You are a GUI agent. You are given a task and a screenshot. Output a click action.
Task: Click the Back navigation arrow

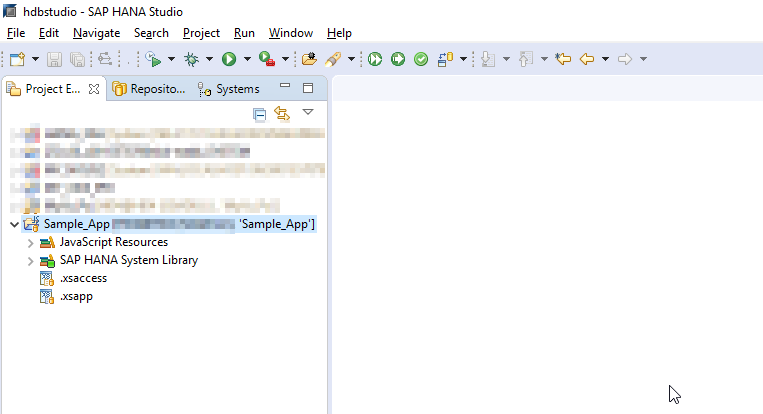tap(587, 59)
